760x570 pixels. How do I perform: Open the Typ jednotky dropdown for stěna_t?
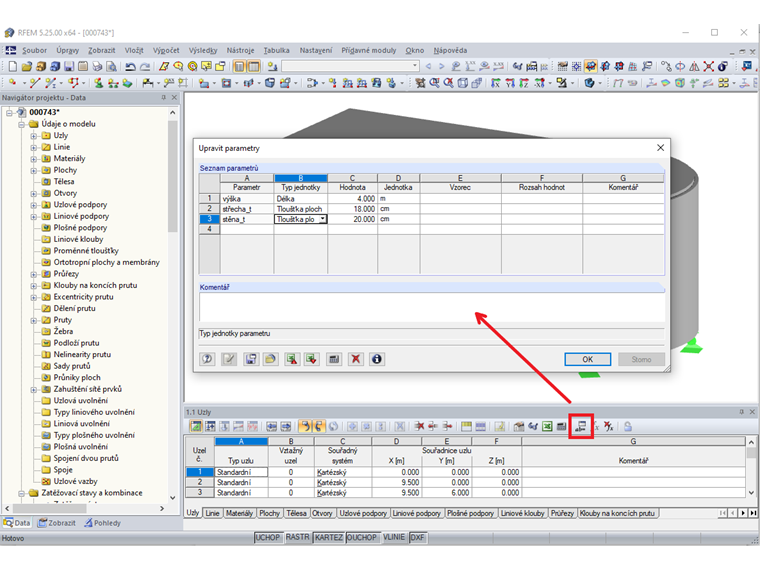322,219
